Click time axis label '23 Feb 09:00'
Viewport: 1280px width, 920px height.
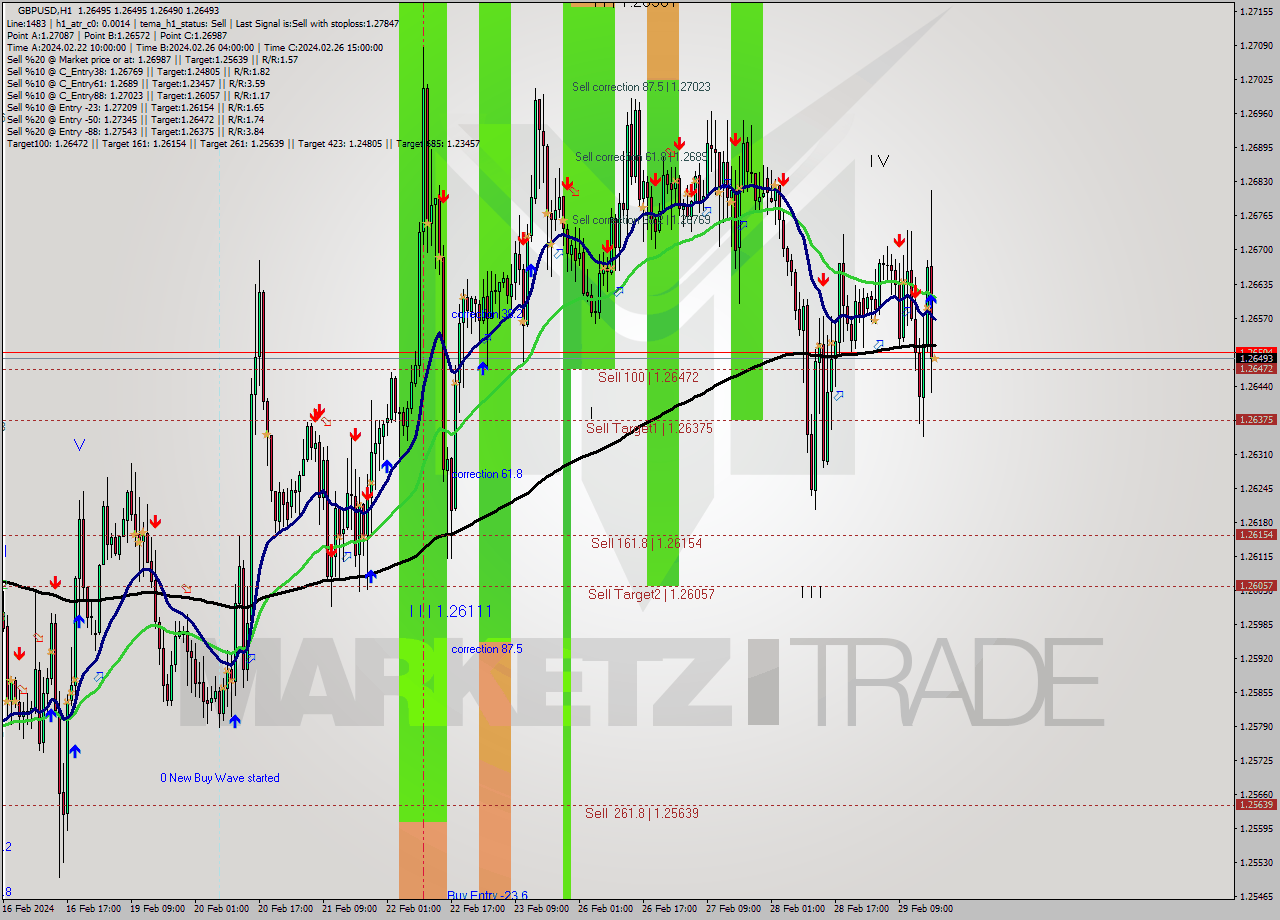point(541,909)
